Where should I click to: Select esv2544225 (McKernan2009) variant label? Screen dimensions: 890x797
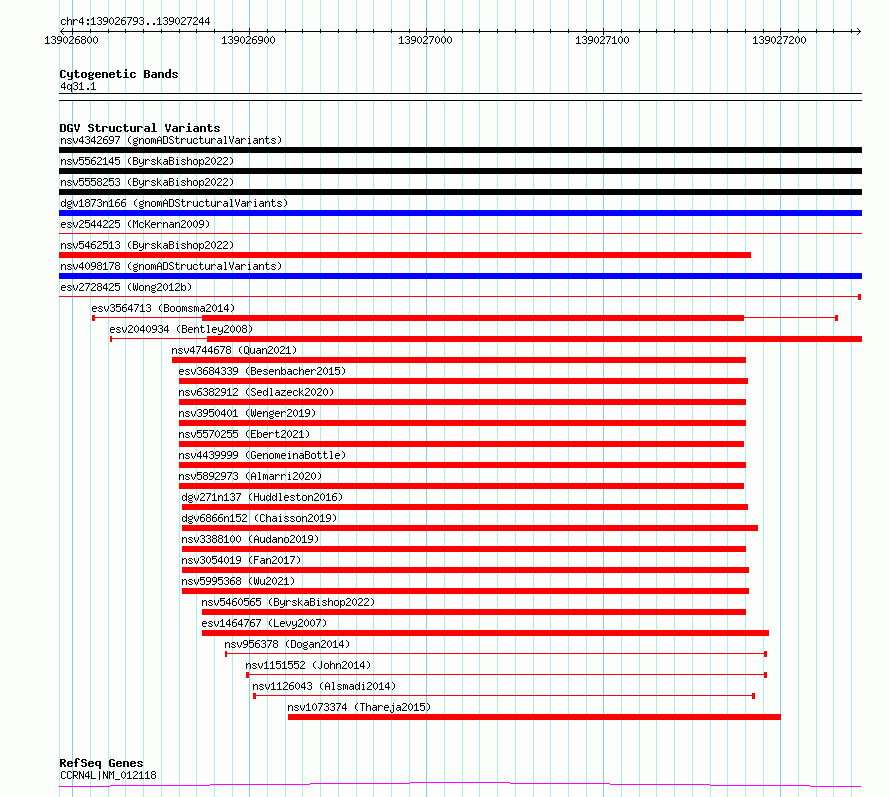pos(135,224)
